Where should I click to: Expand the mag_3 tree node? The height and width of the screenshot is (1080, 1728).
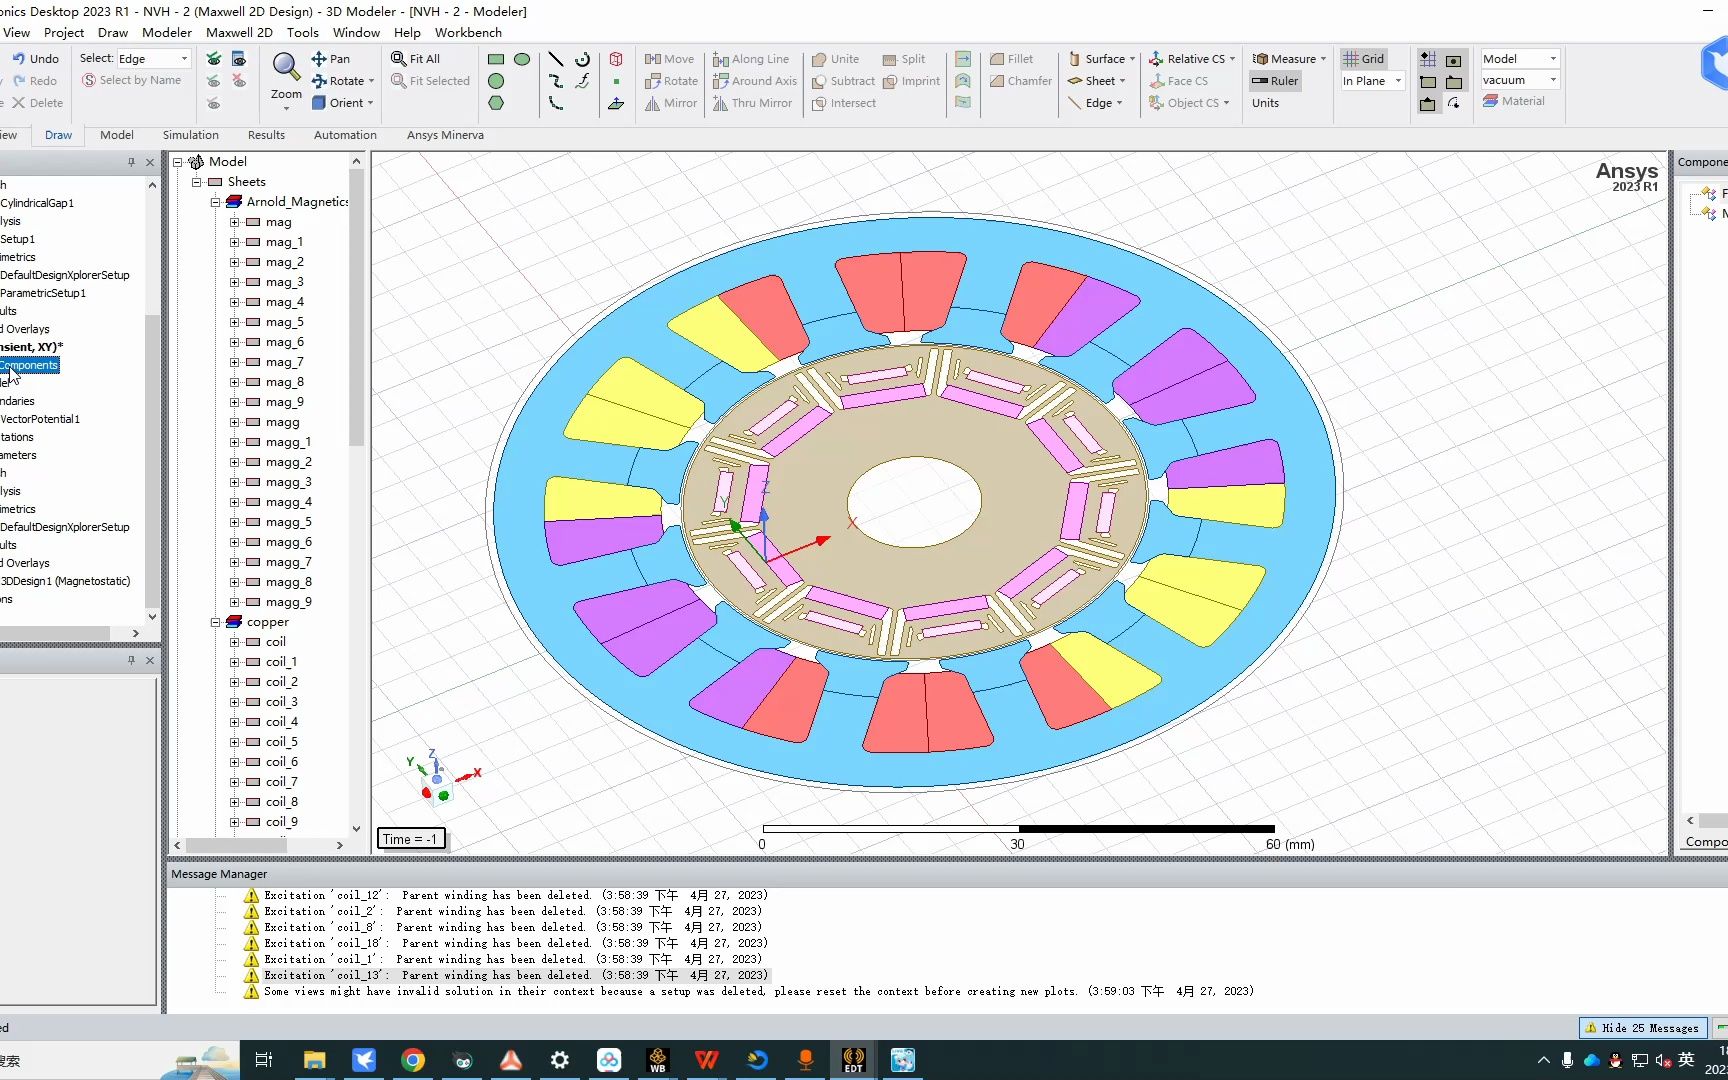pyautogui.click(x=234, y=282)
